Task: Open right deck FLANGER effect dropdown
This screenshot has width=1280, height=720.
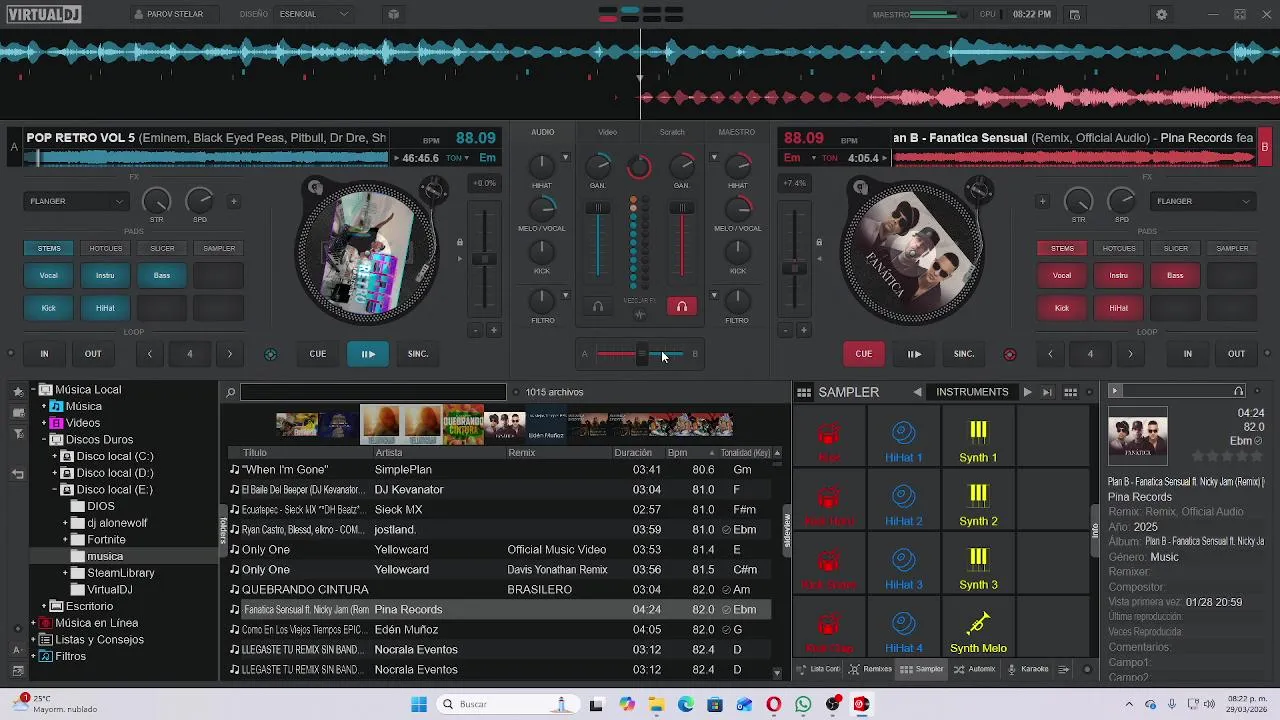Action: pyautogui.click(x=1204, y=201)
